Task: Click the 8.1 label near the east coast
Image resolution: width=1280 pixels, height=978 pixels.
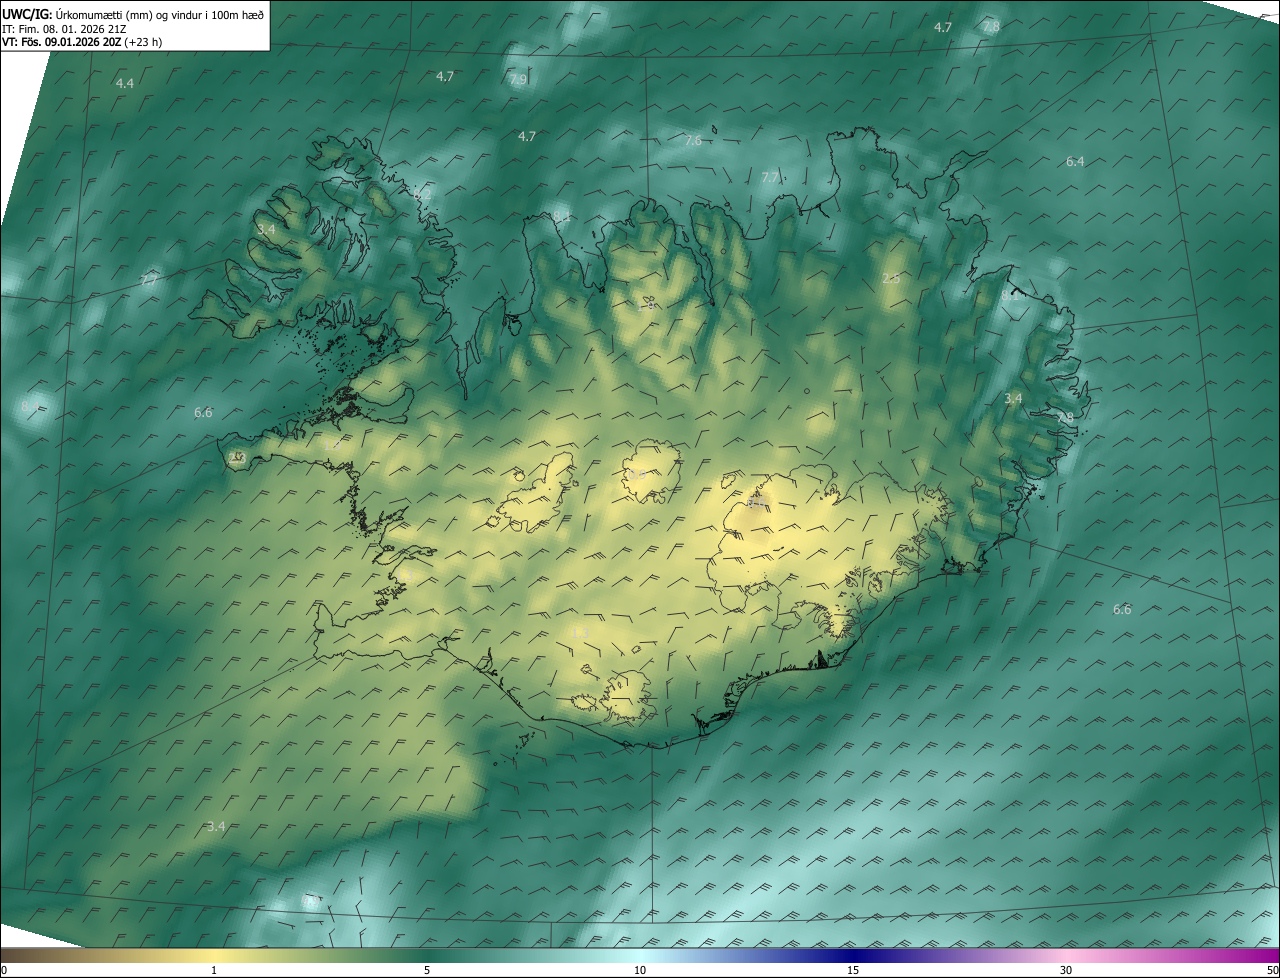Action: [1011, 296]
